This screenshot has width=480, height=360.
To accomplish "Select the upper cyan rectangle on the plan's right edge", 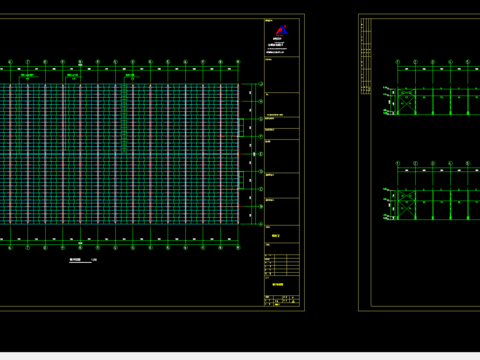I will point(241,128).
